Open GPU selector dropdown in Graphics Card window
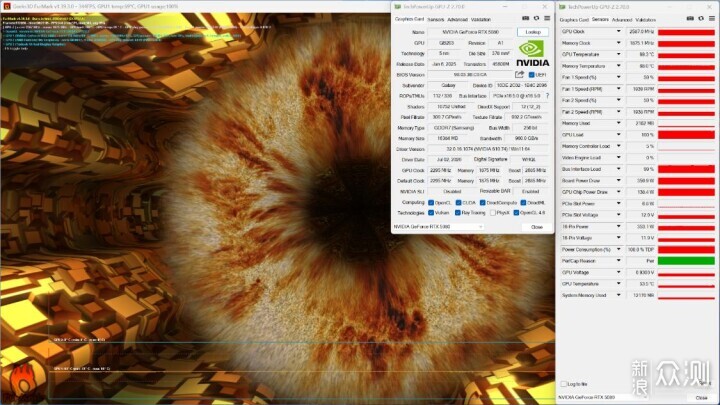This screenshot has width=720, height=405. click(x=439, y=227)
